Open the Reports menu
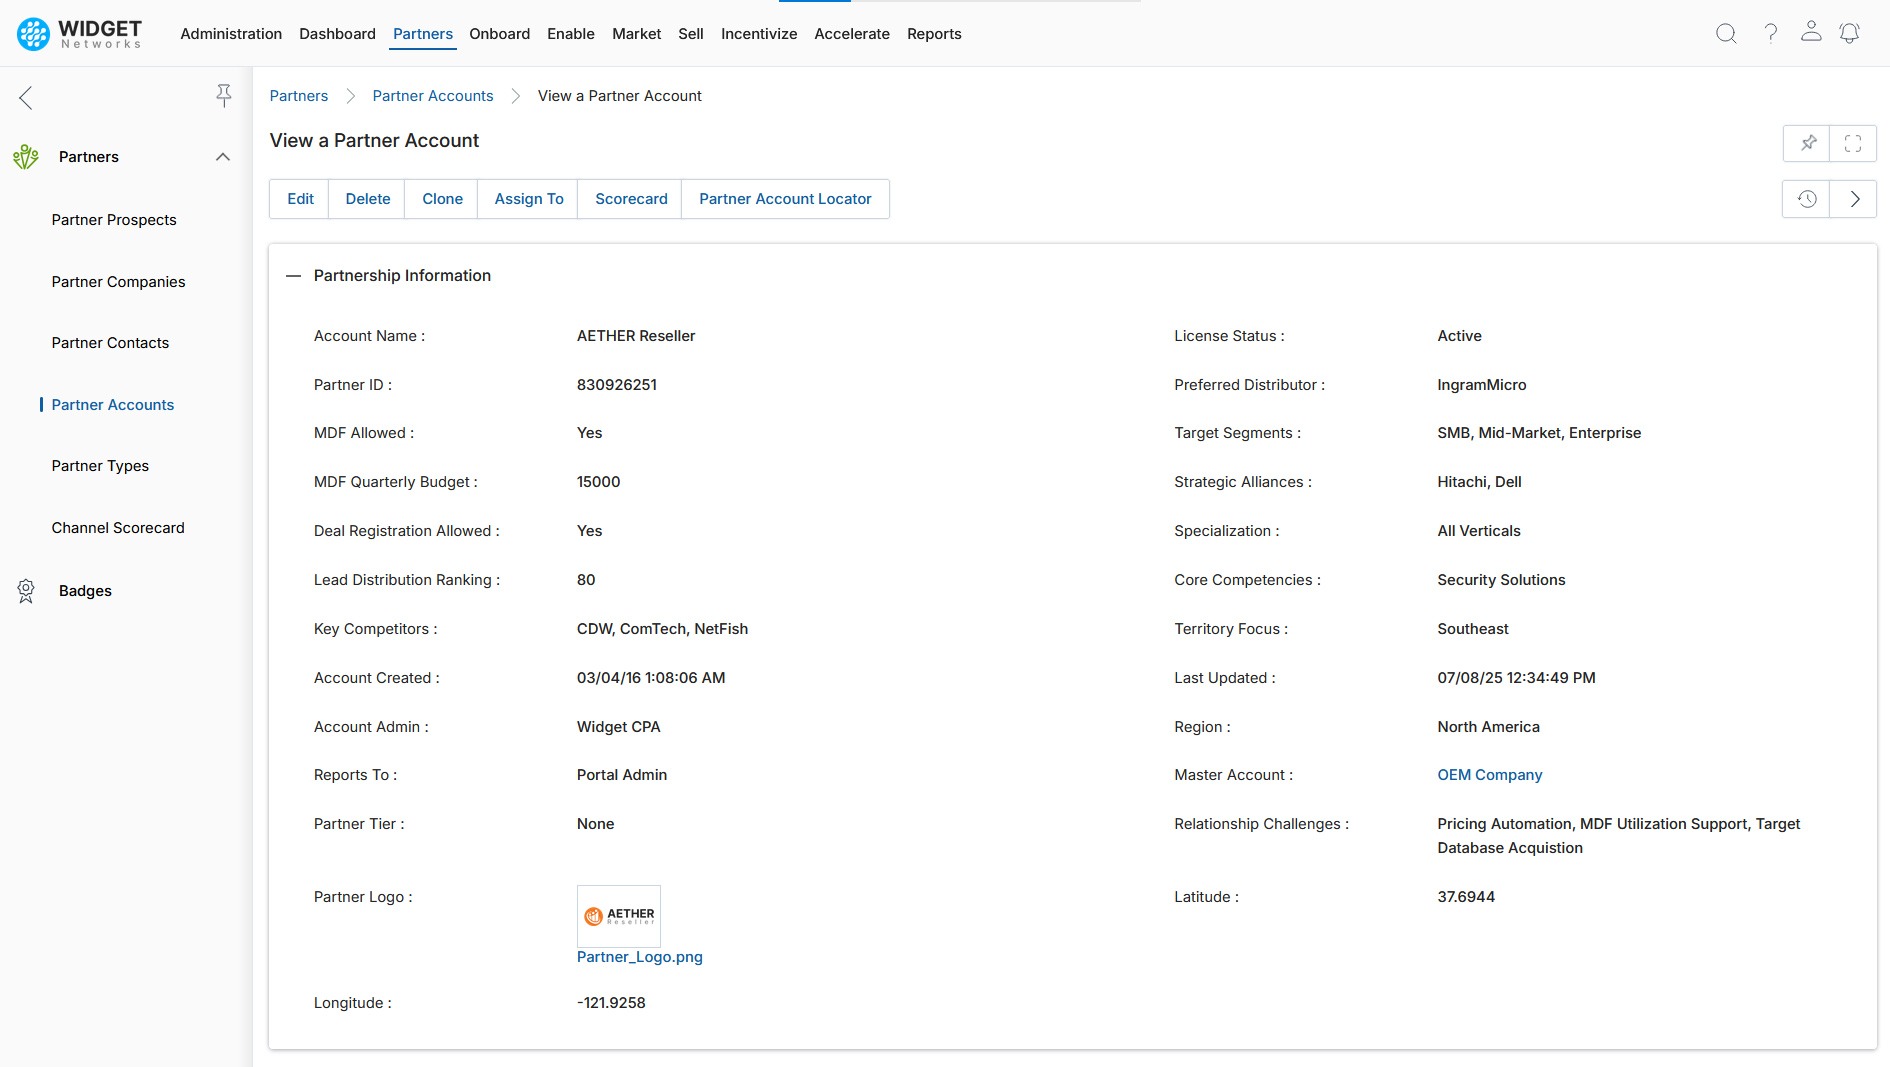 point(934,33)
